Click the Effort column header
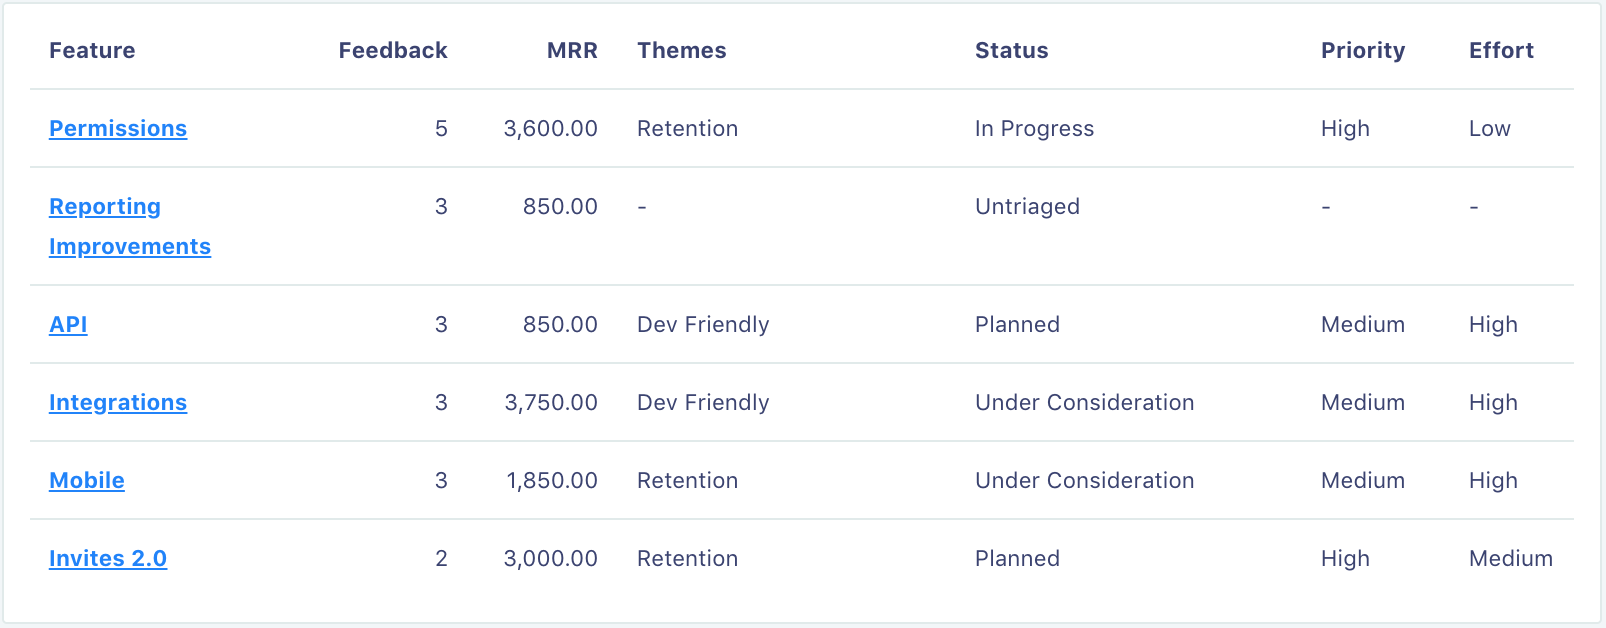 1501,50
